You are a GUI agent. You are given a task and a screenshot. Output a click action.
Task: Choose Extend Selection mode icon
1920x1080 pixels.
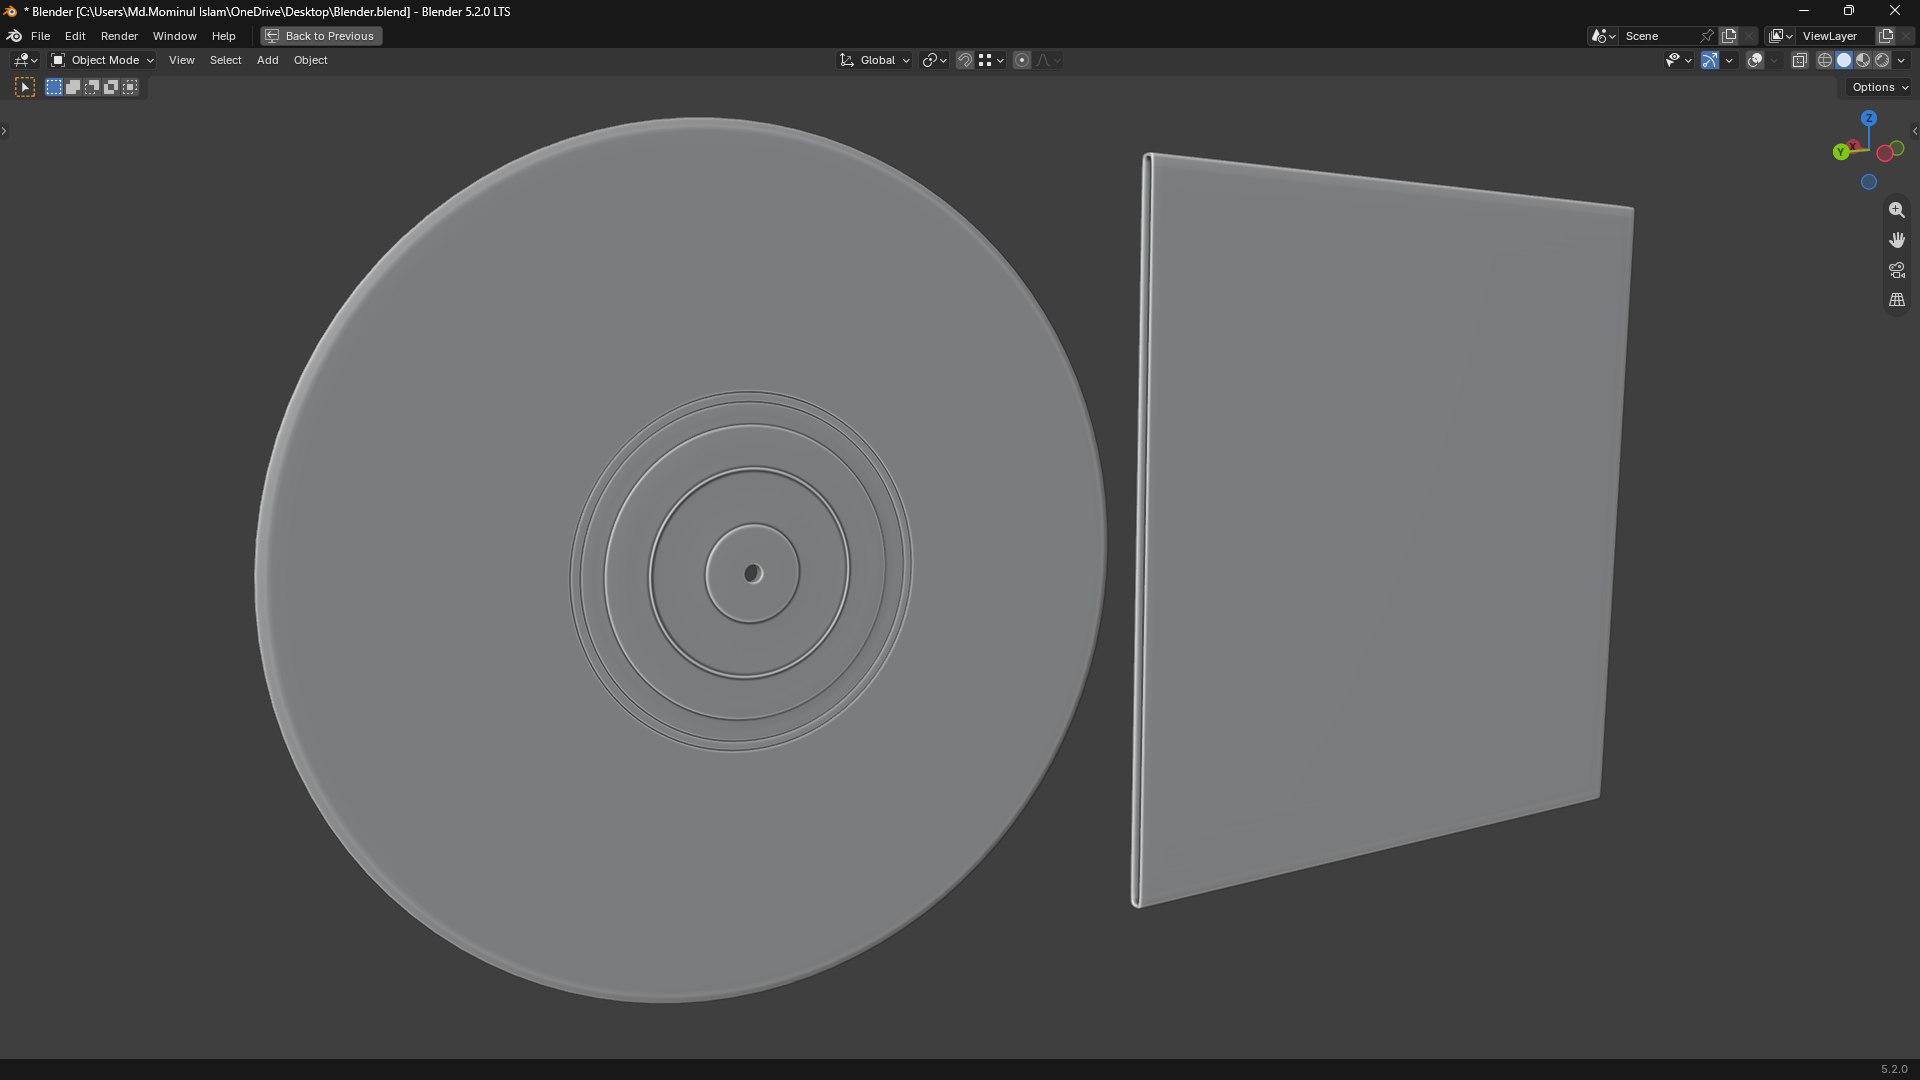(x=73, y=88)
